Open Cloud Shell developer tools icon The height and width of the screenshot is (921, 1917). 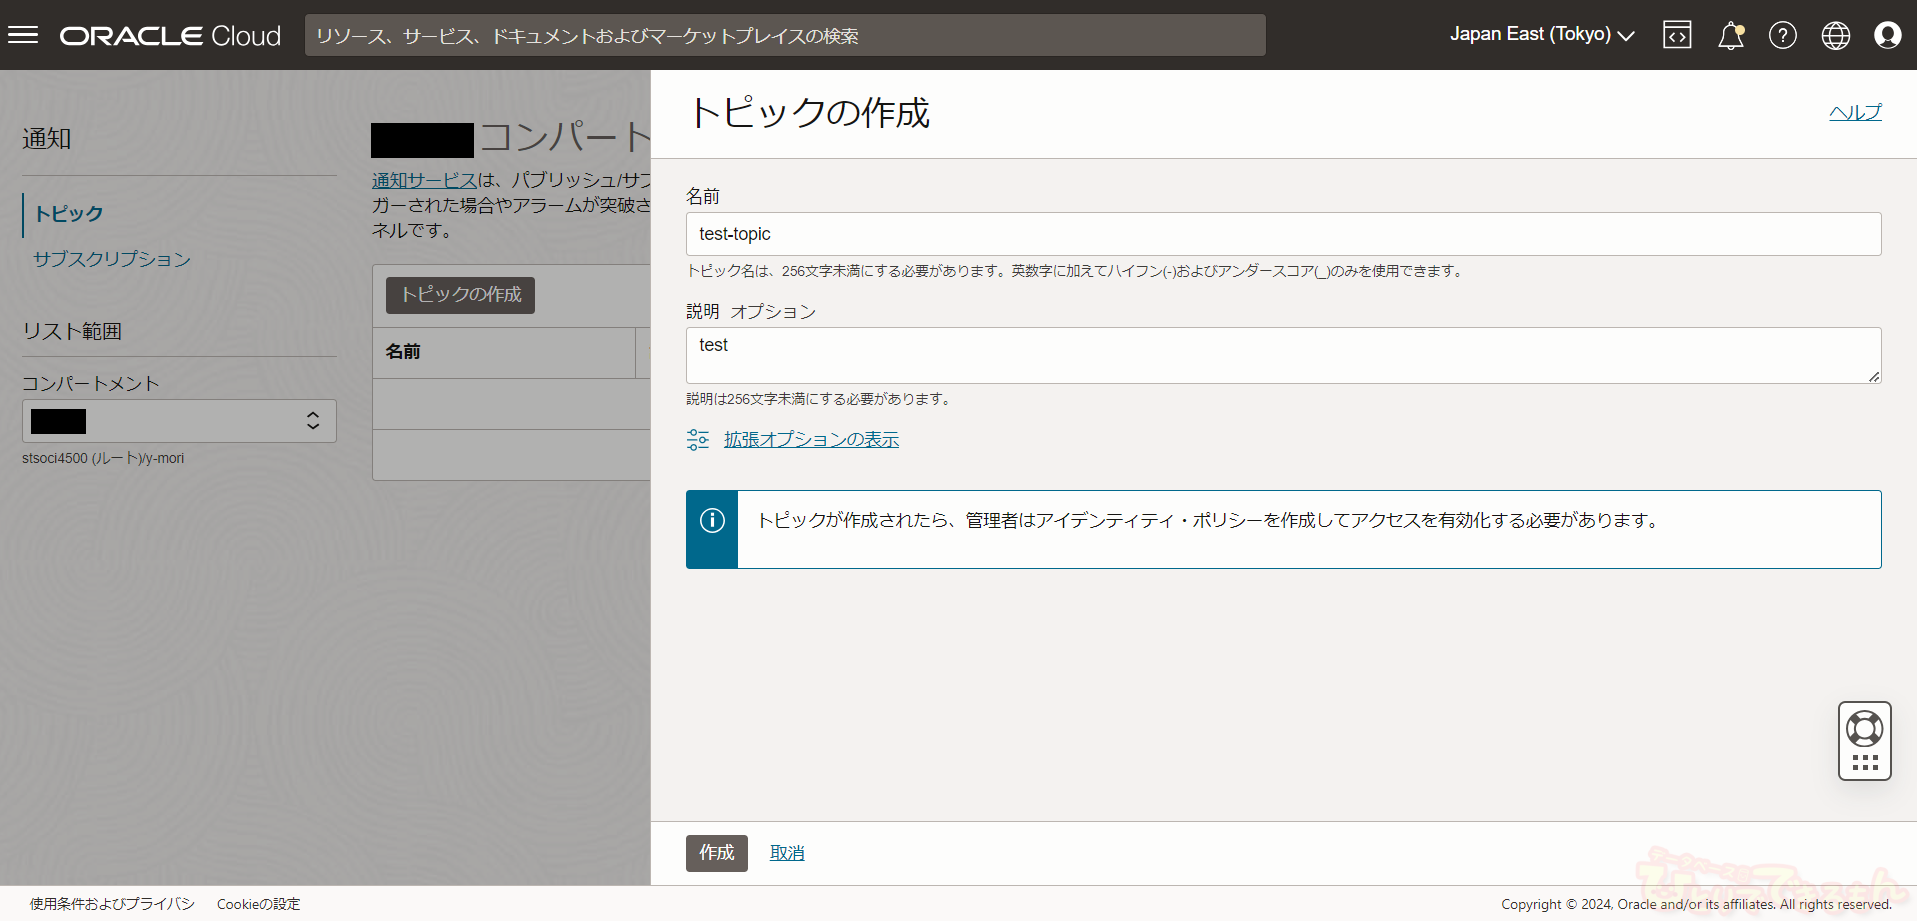pyautogui.click(x=1677, y=35)
